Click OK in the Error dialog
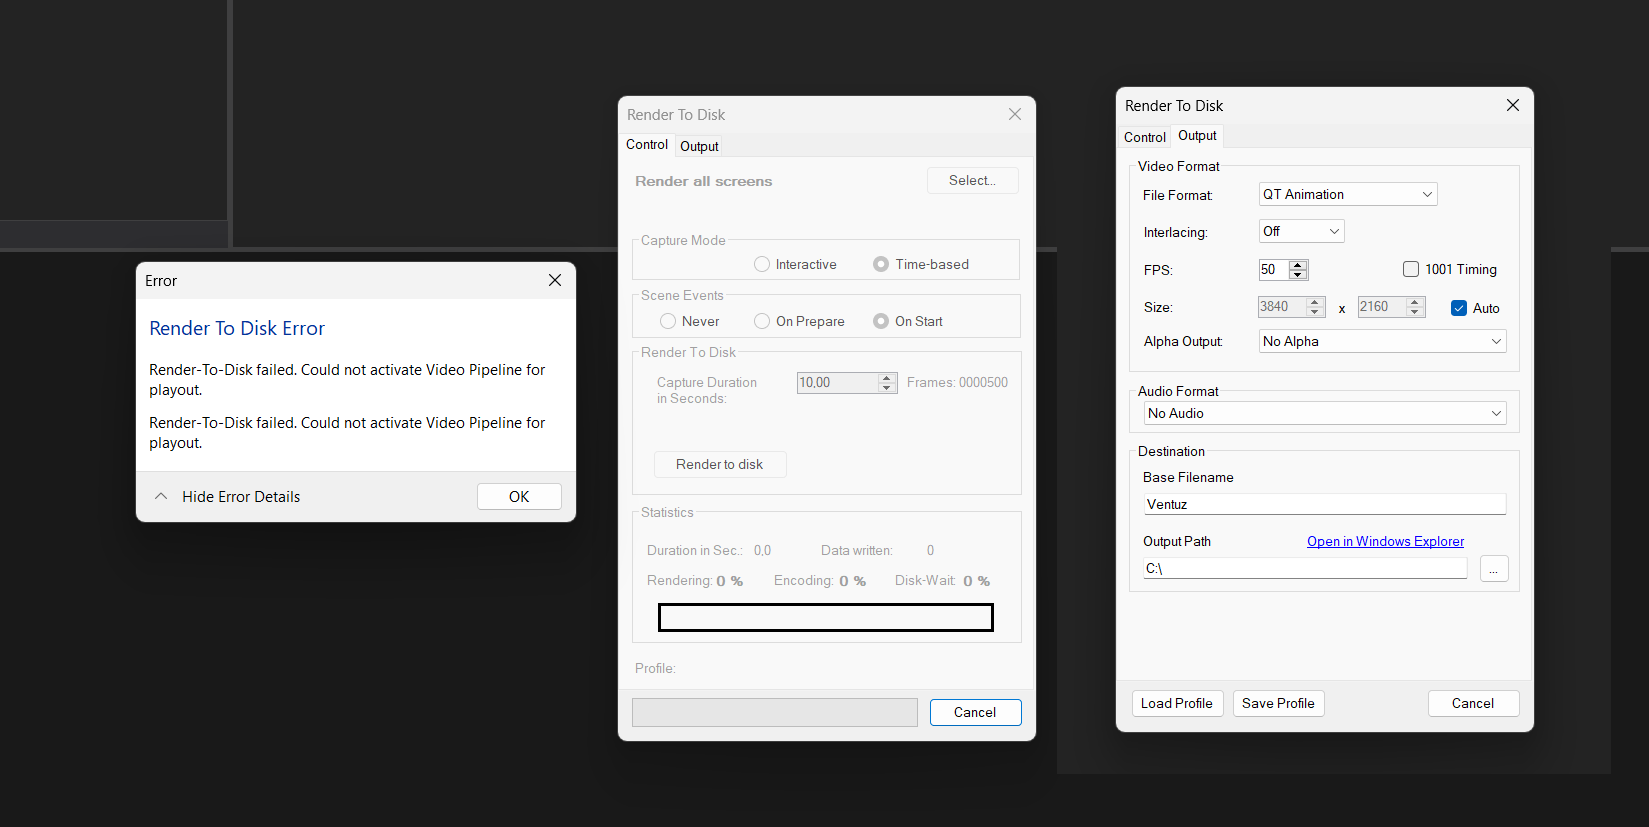Screen dimensions: 1649x827 point(519,497)
